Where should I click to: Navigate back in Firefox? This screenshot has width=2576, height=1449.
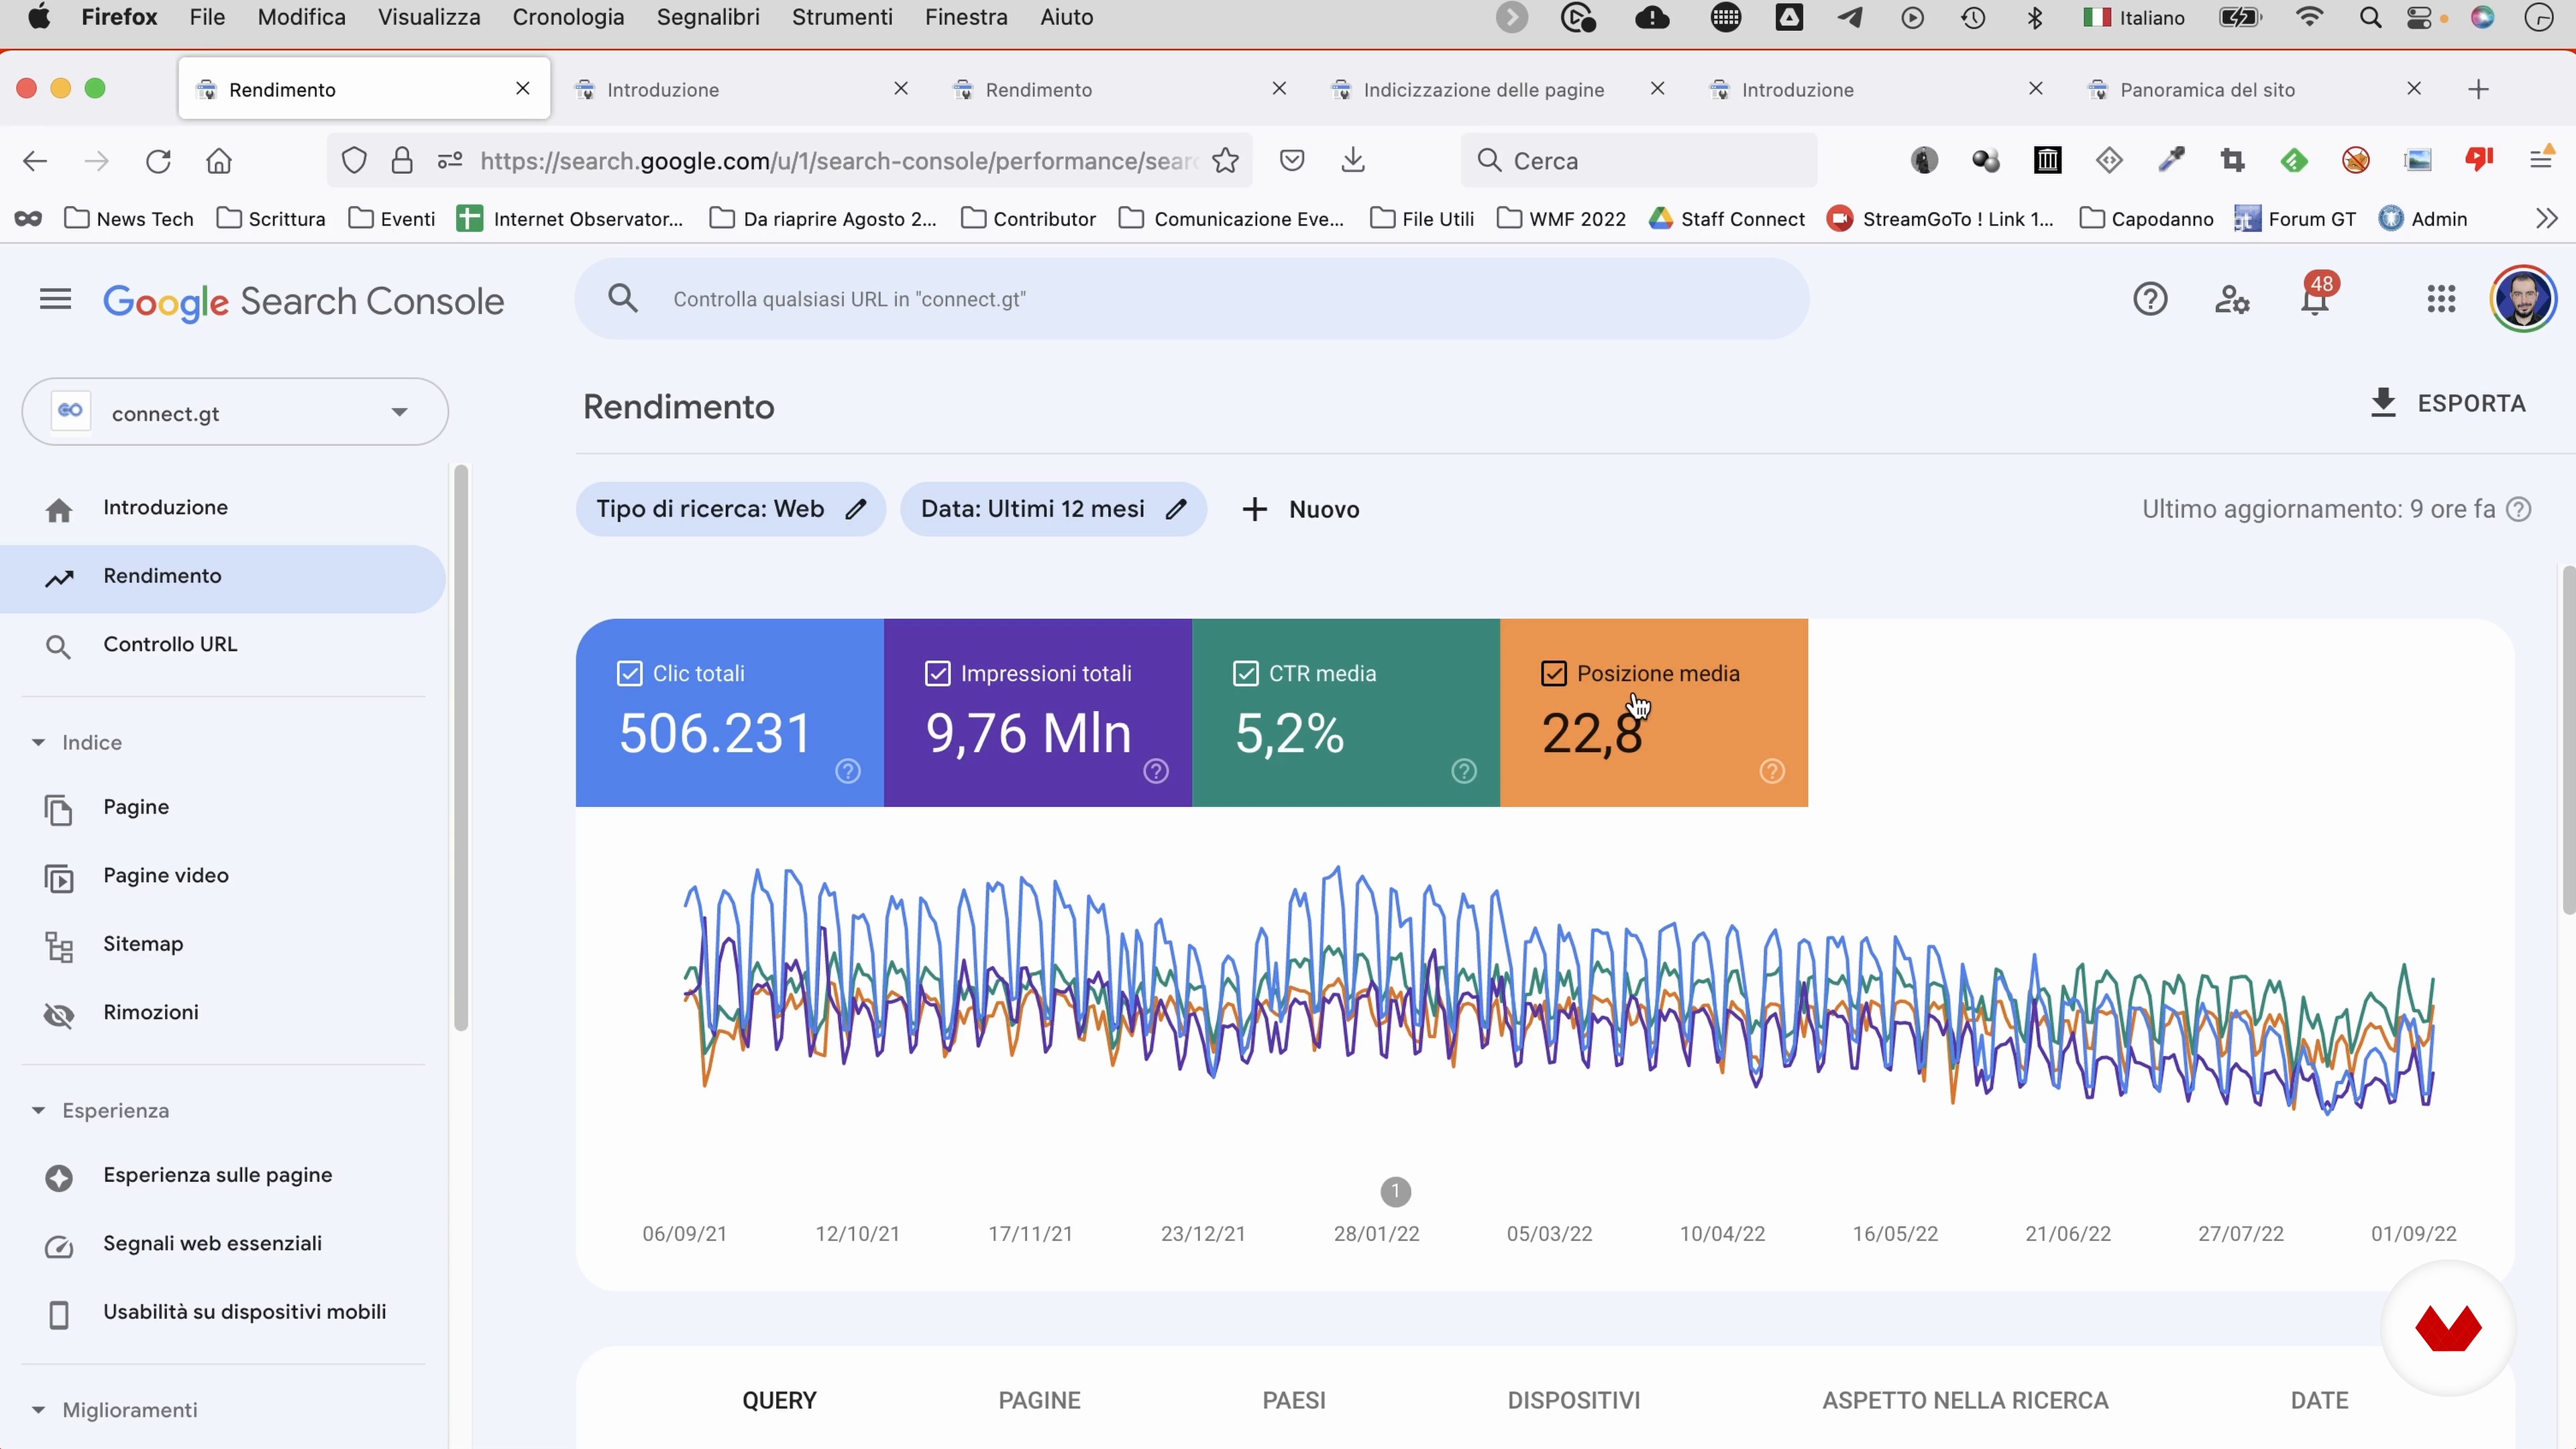pyautogui.click(x=35, y=161)
